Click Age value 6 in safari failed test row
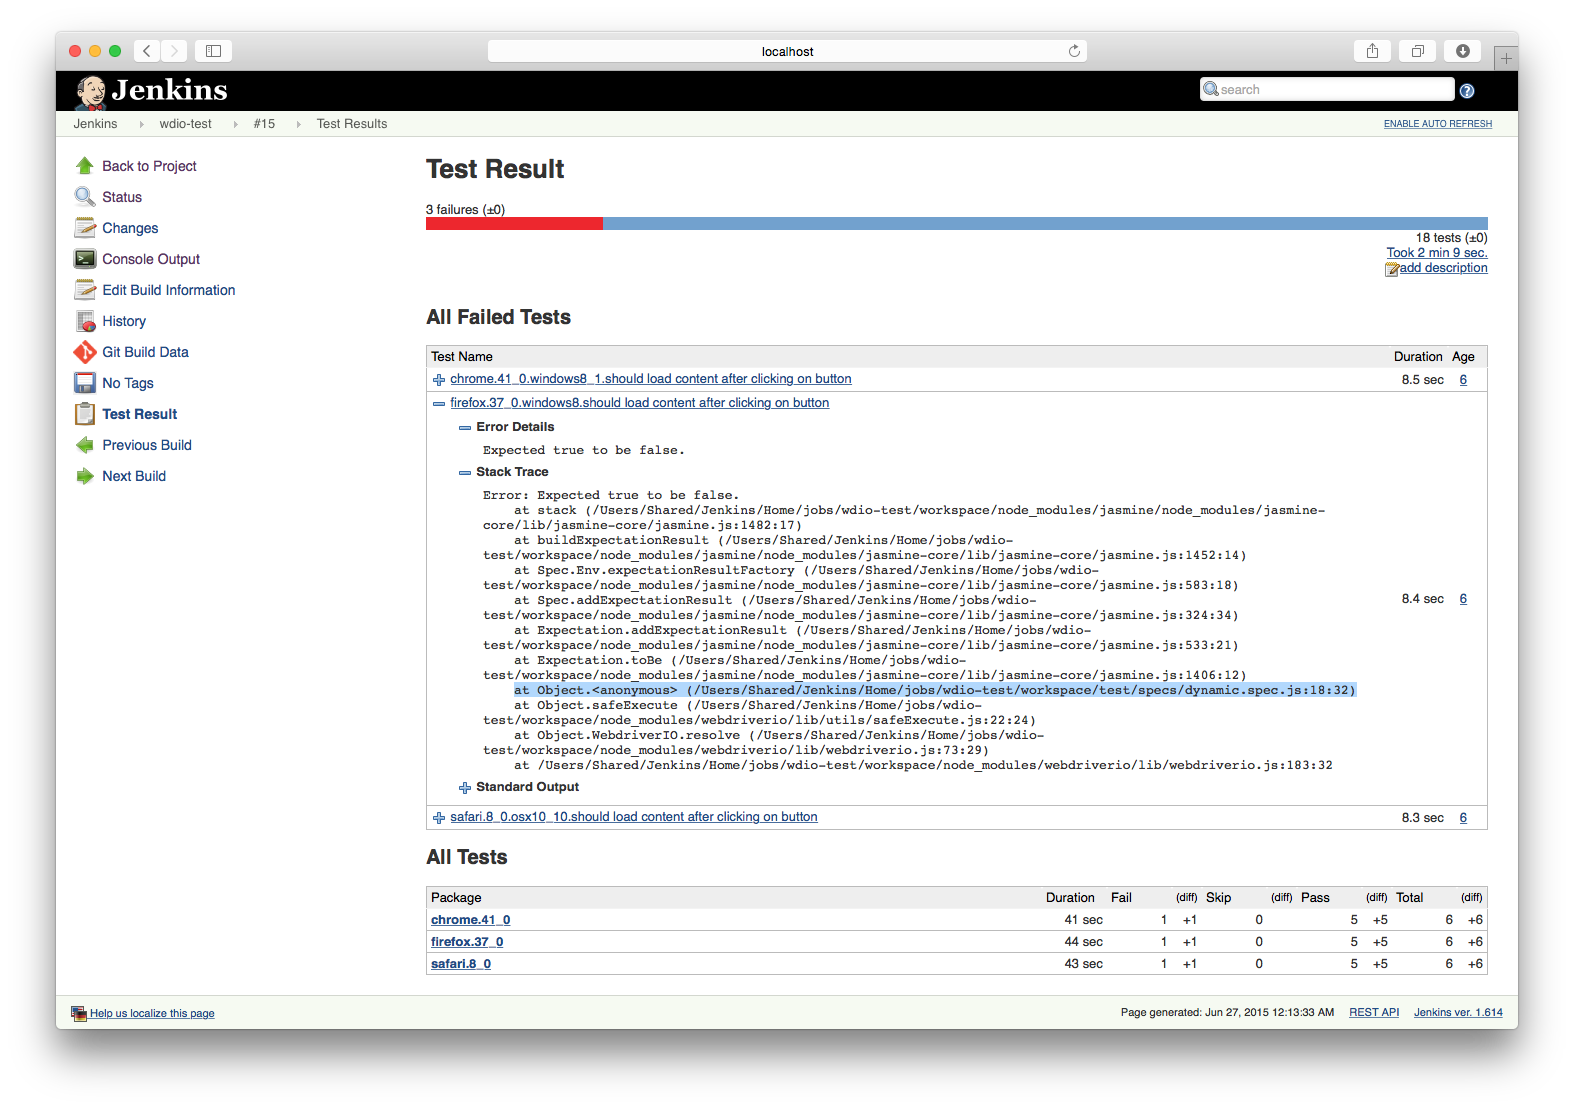The width and height of the screenshot is (1574, 1109). pyautogui.click(x=1463, y=818)
